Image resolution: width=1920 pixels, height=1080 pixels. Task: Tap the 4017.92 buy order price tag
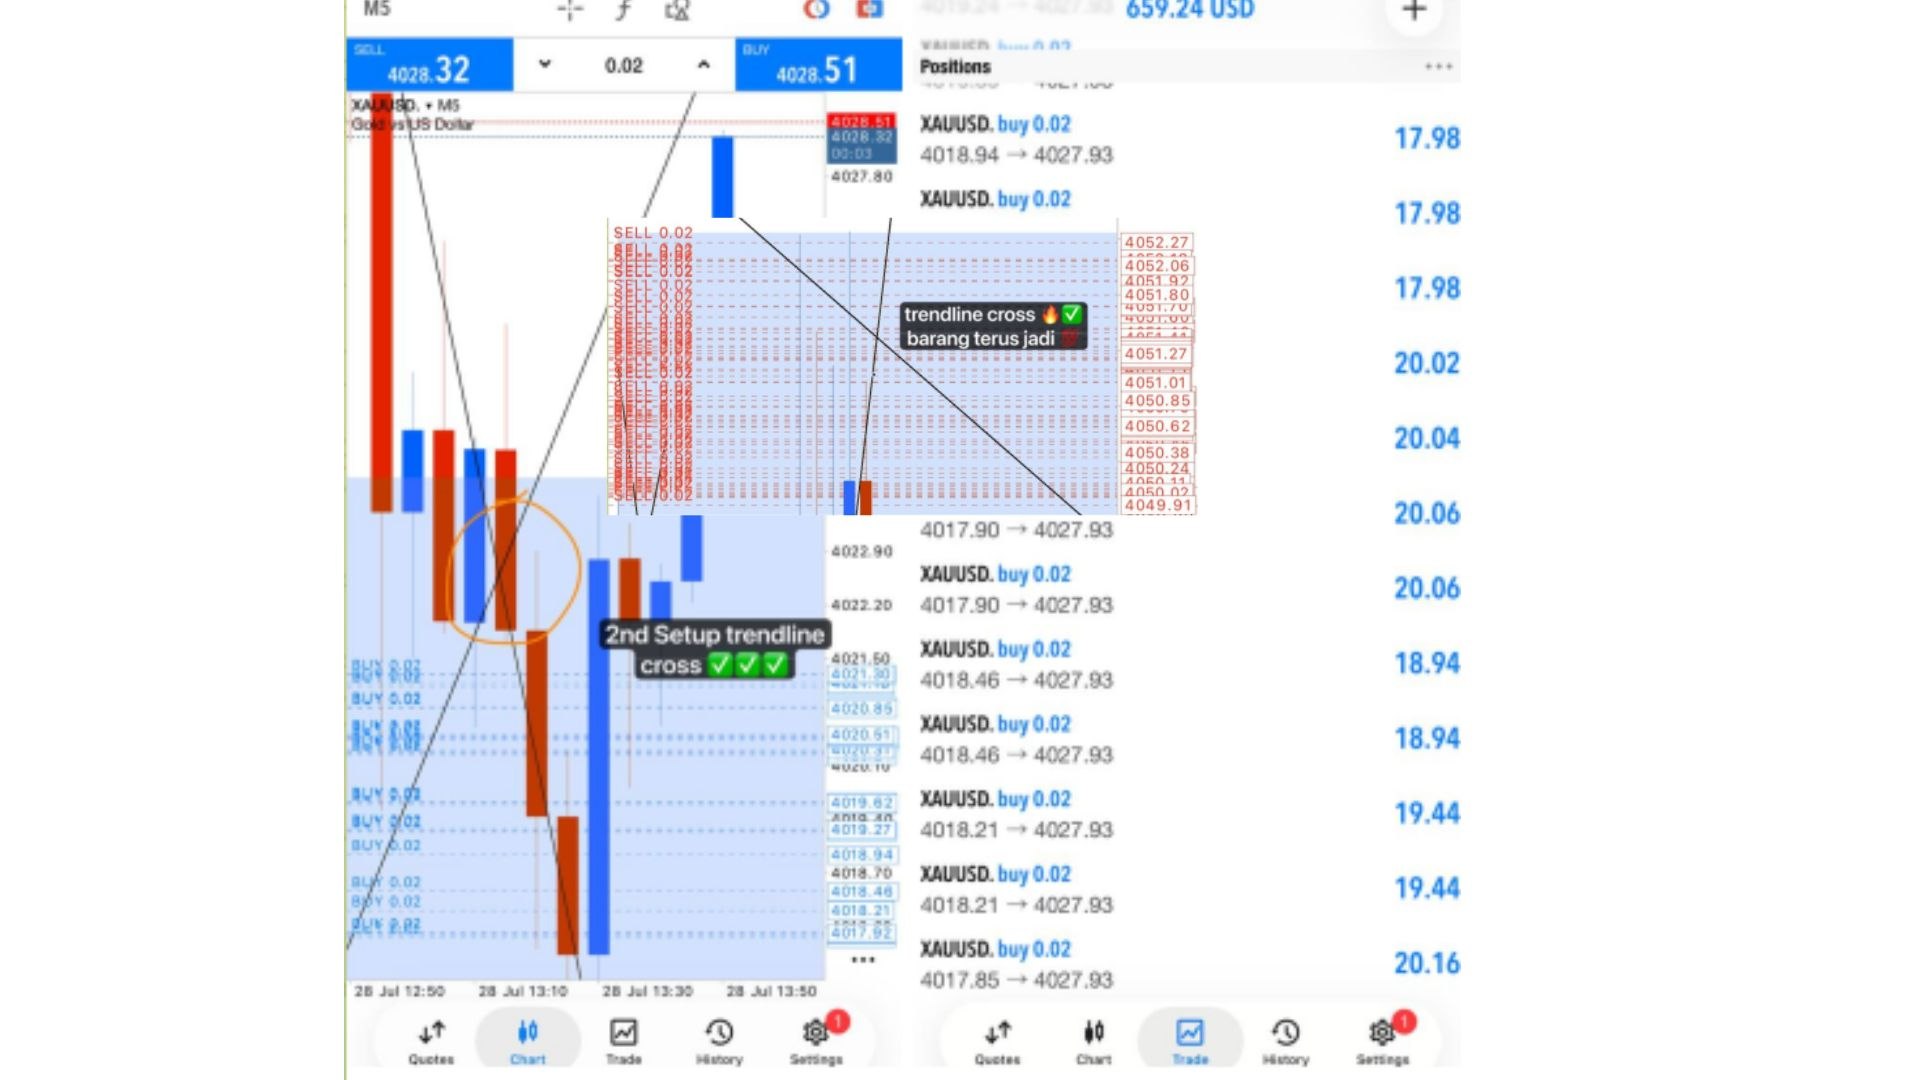click(x=862, y=933)
